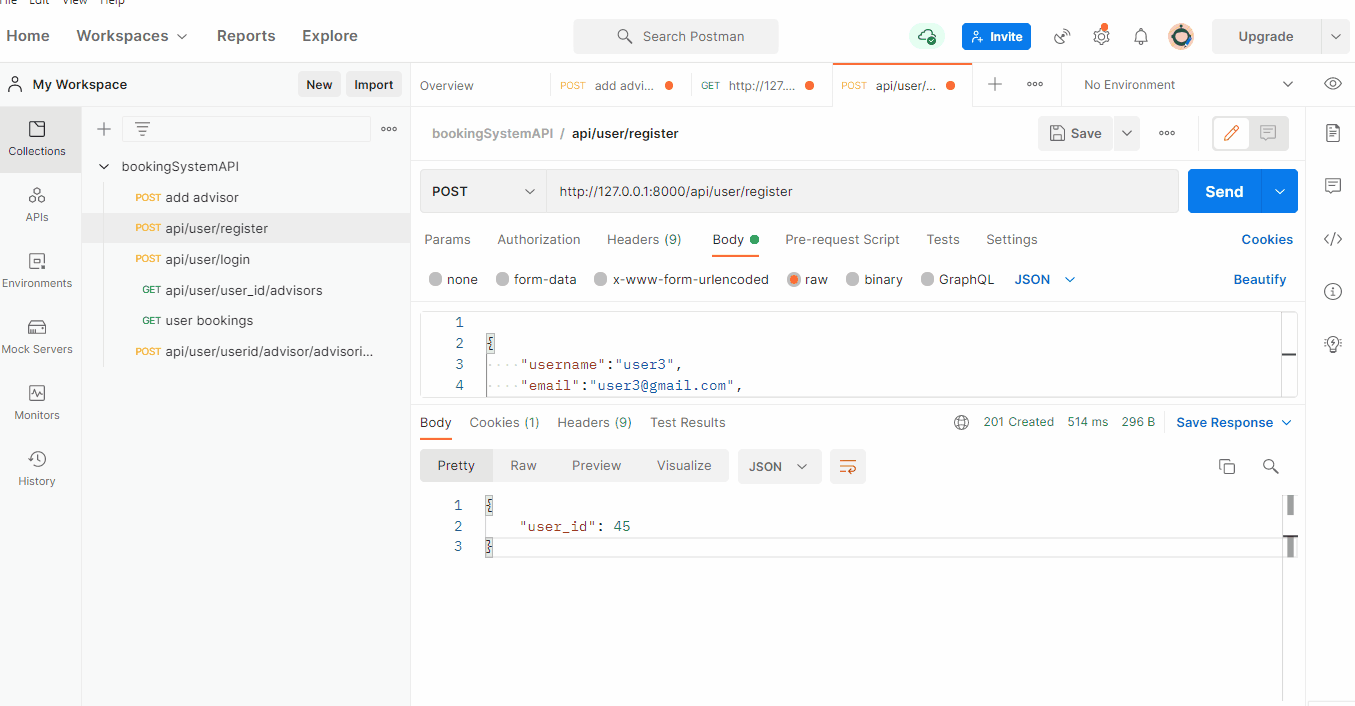Image resolution: width=1355 pixels, height=706 pixels.
Task: Switch to comment mode icon
Action: click(1268, 133)
